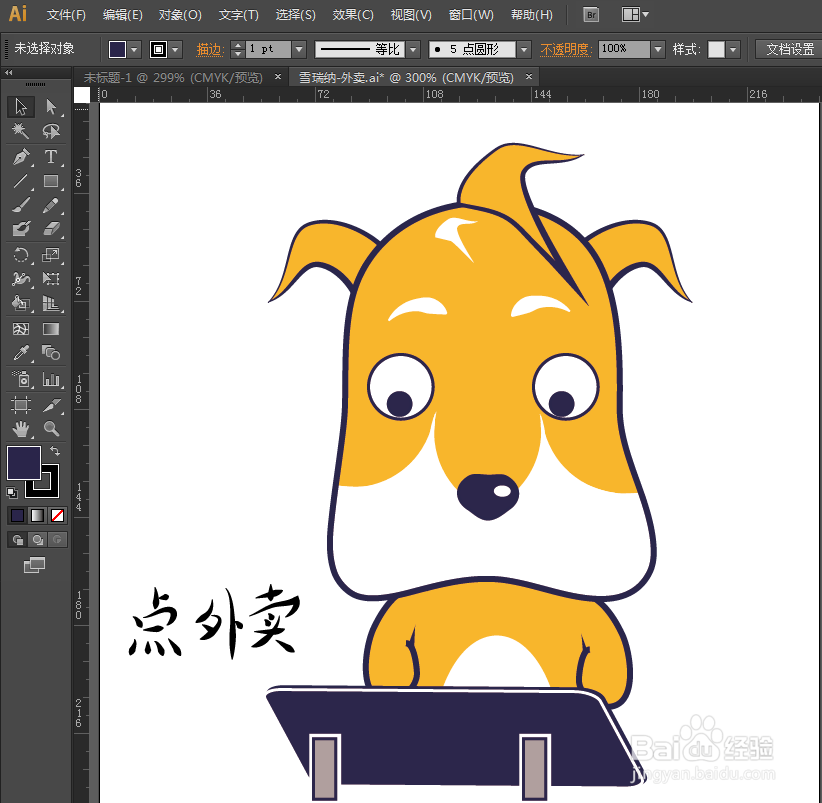Choose the Hand tool
This screenshot has width=822, height=803.
[x=20, y=428]
